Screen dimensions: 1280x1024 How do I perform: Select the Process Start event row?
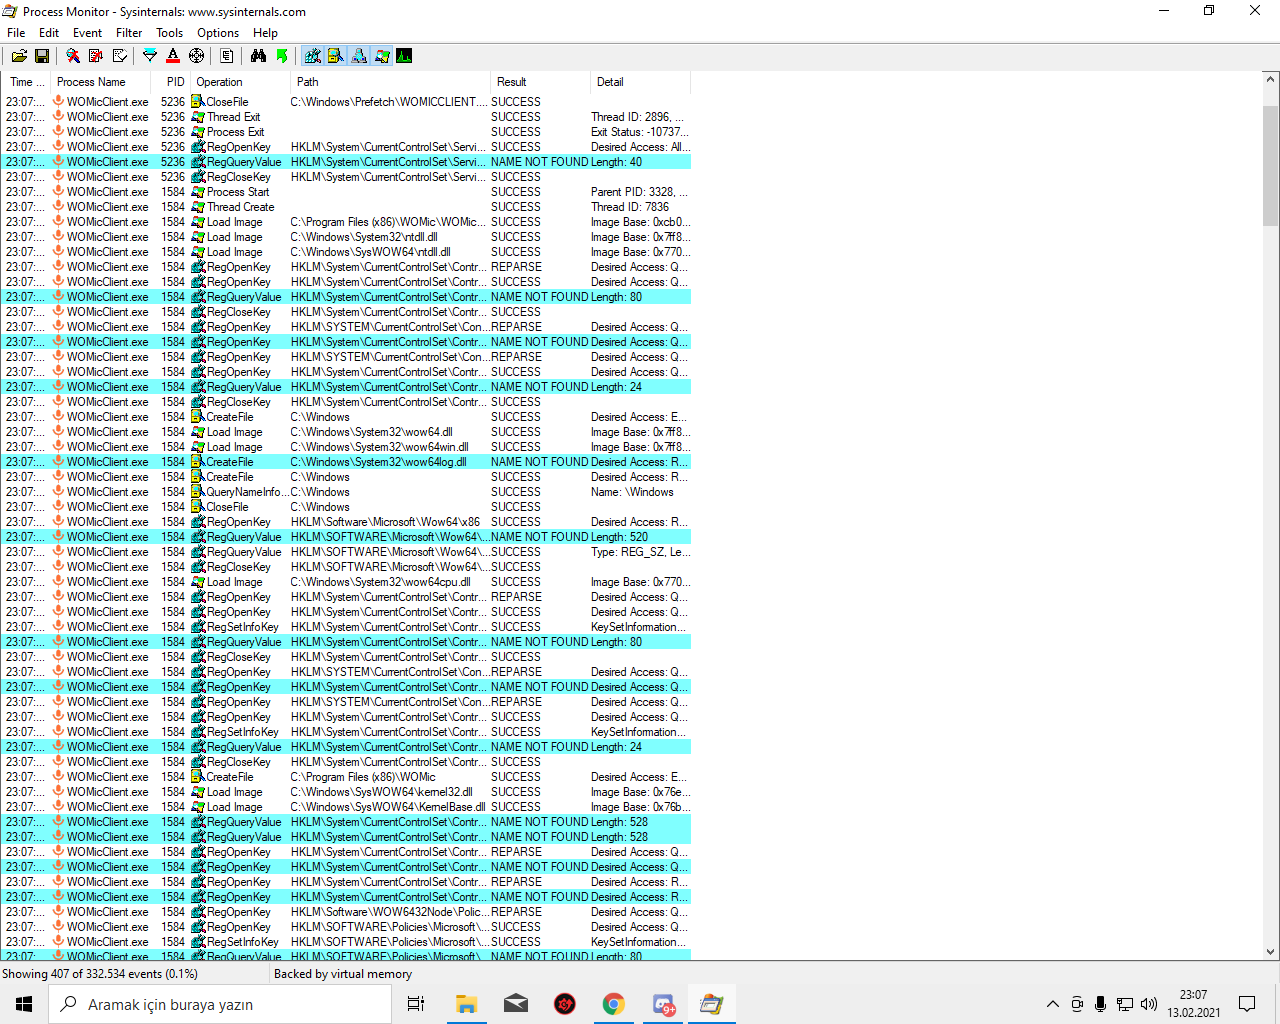[346, 192]
